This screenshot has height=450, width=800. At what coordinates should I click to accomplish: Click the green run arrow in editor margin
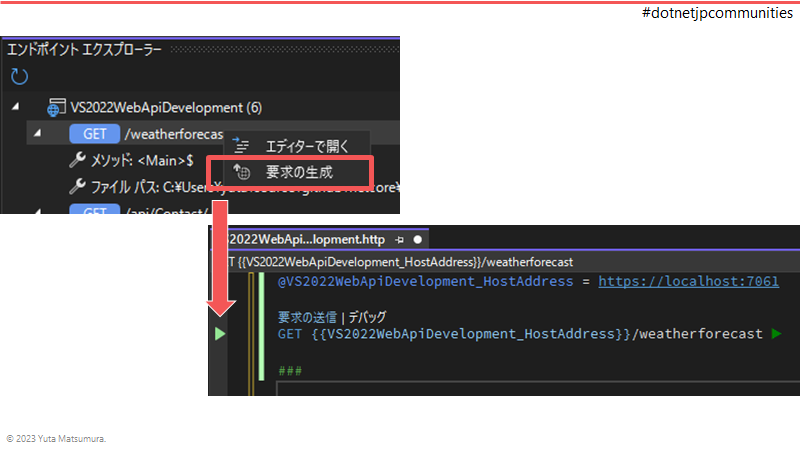click(x=220, y=334)
